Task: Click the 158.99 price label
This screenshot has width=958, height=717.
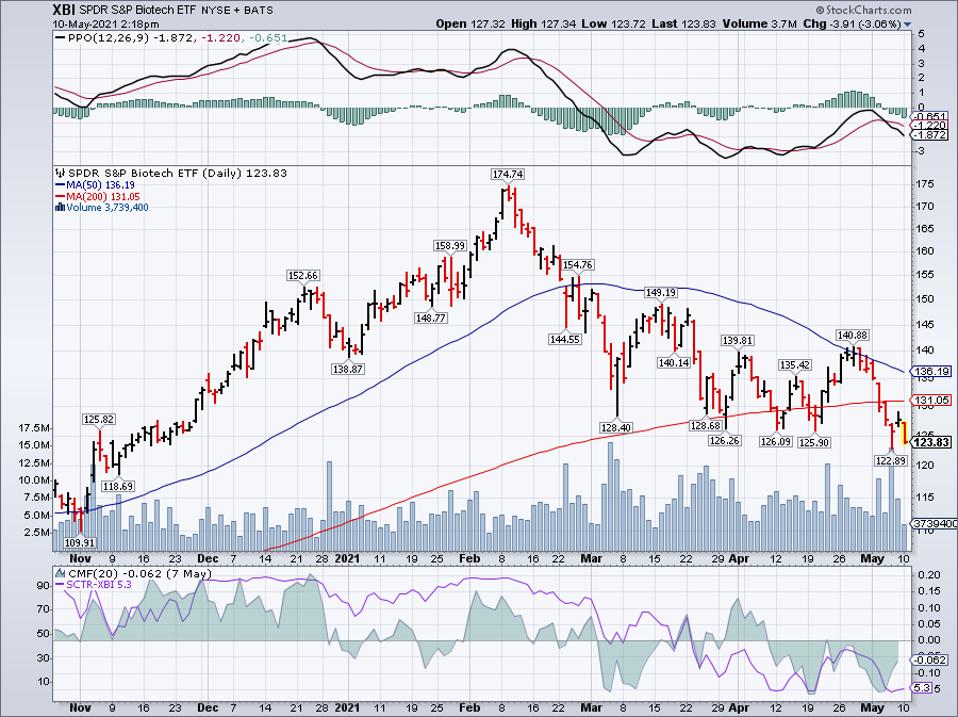Action: pyautogui.click(x=450, y=246)
